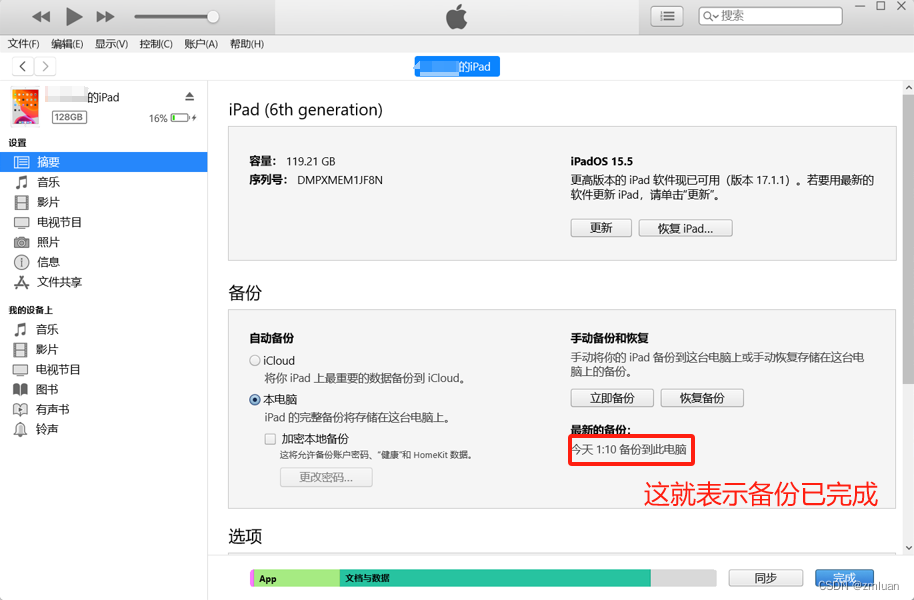Select the 本电脑 backup radio button
Viewport: 914px width, 600px height.
pyautogui.click(x=255, y=399)
